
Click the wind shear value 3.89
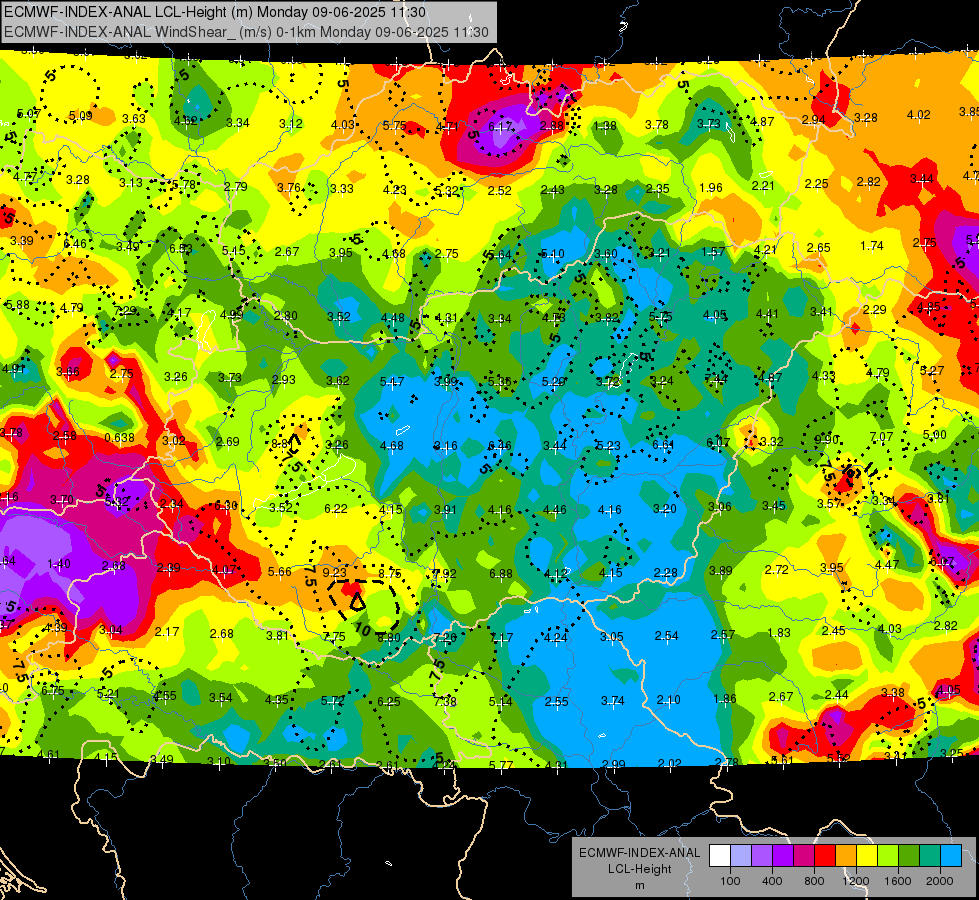pos(721,570)
